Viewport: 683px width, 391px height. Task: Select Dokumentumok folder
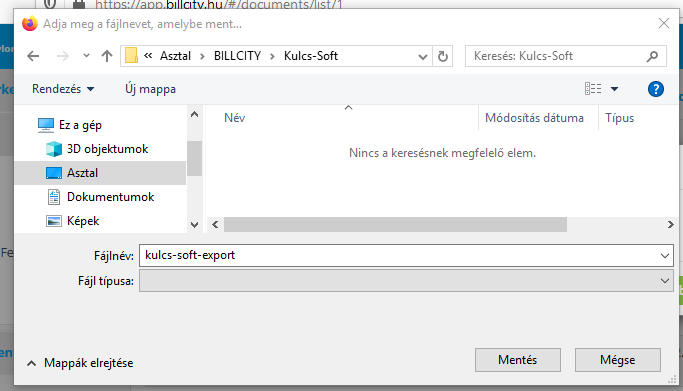coord(111,197)
